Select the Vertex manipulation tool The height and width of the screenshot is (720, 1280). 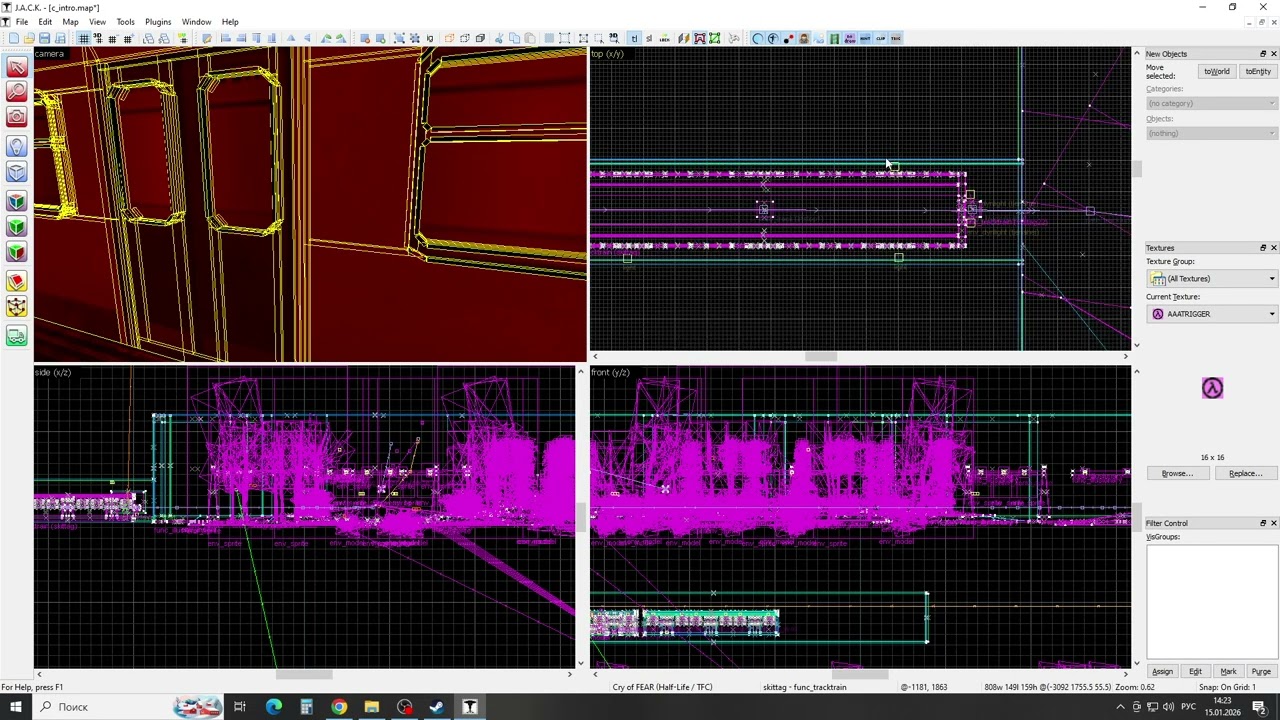coord(16,308)
